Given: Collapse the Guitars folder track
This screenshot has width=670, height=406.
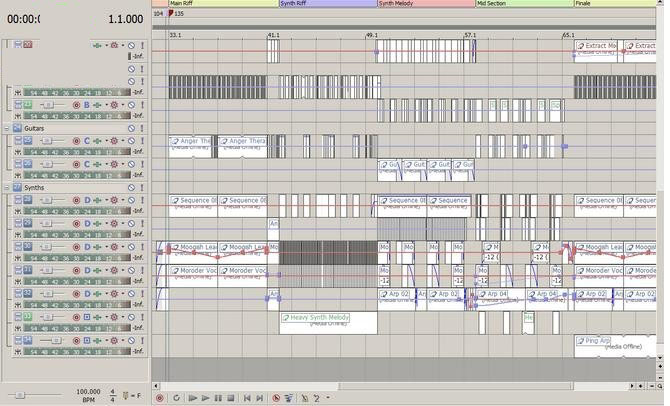Looking at the screenshot, I should (6, 128).
